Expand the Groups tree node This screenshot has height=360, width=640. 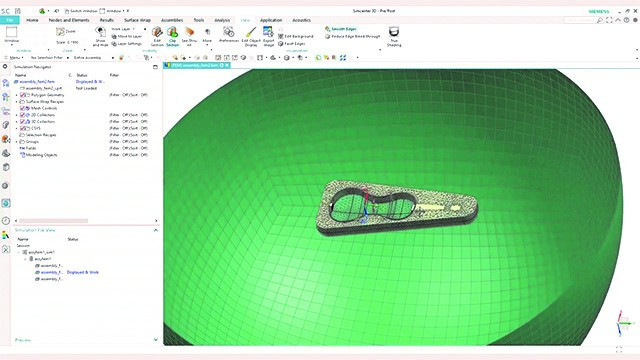click(x=17, y=142)
